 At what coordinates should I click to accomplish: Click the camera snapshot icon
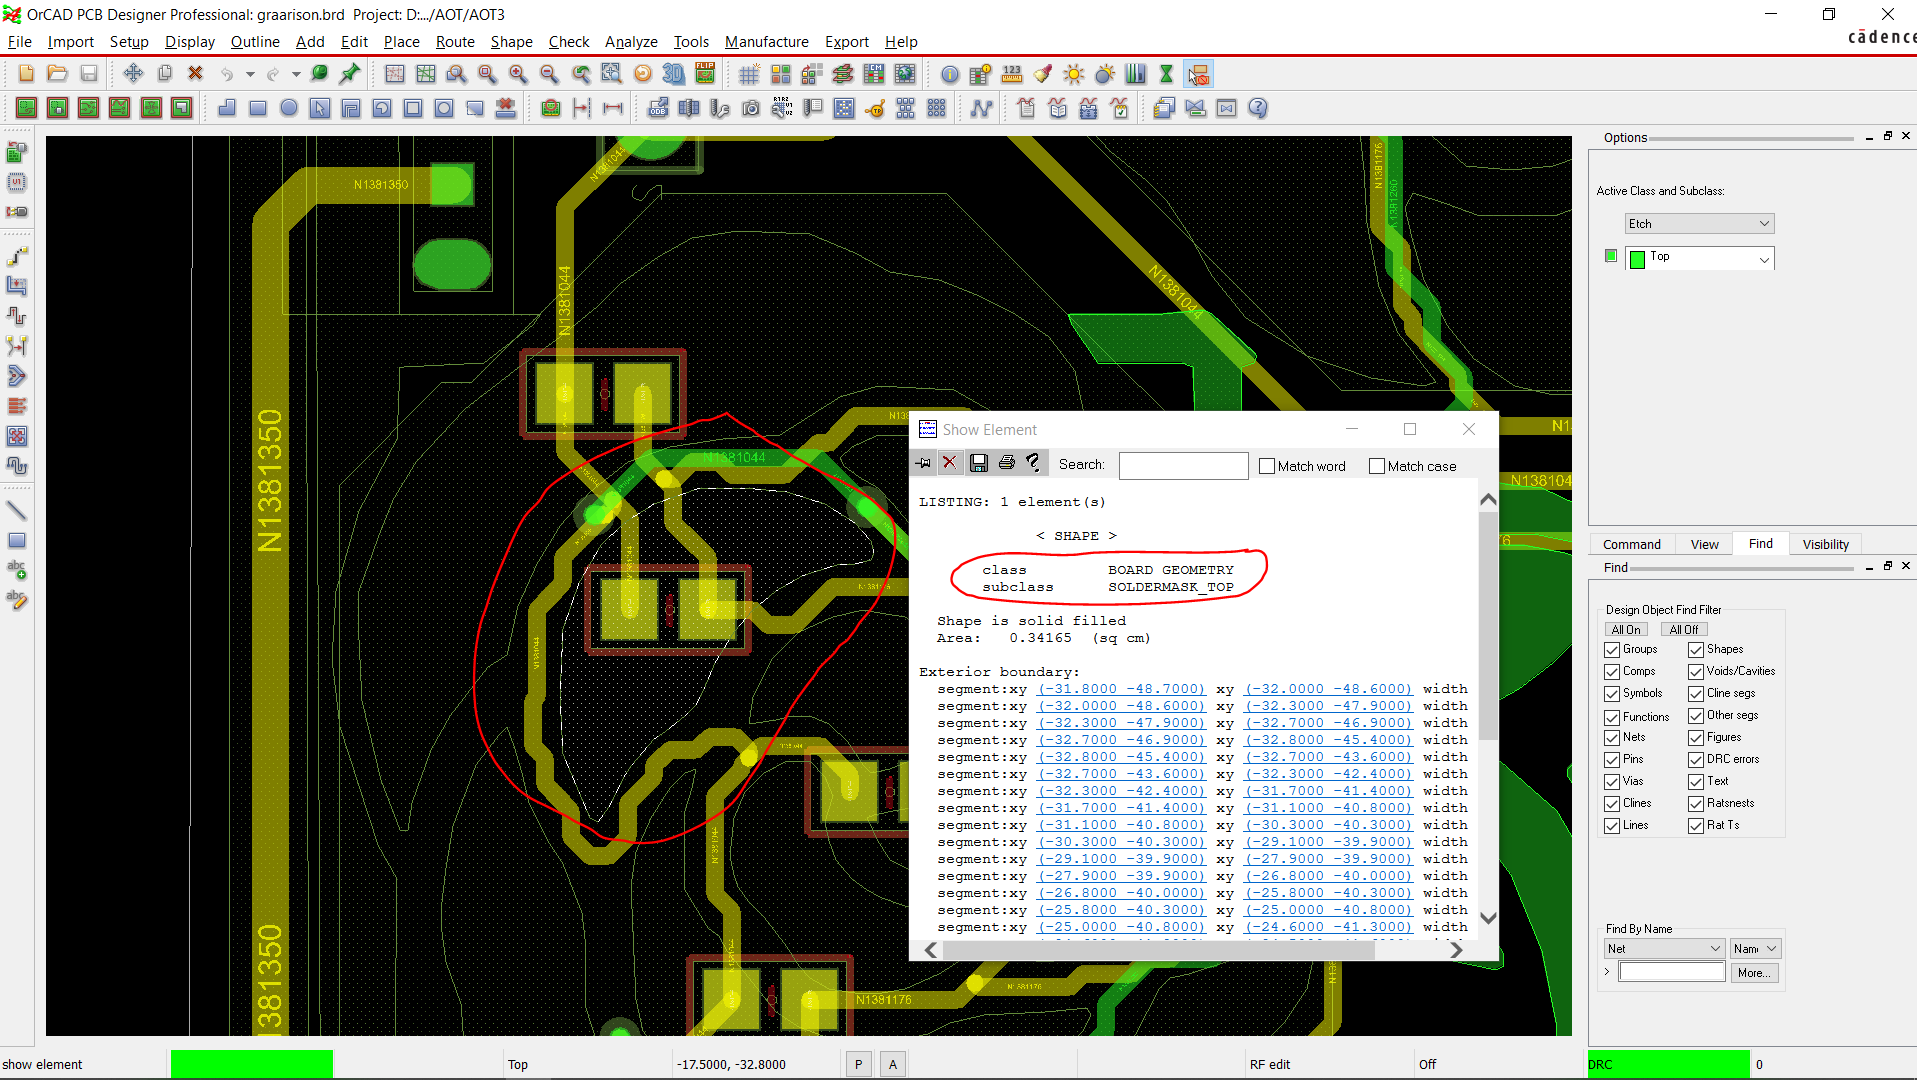[751, 108]
